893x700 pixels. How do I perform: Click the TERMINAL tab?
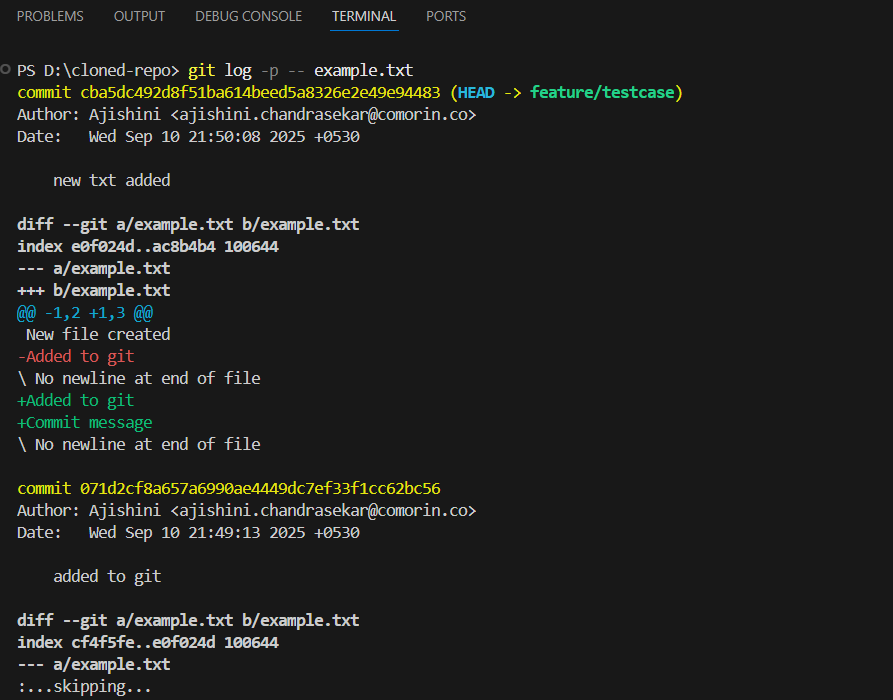(364, 17)
